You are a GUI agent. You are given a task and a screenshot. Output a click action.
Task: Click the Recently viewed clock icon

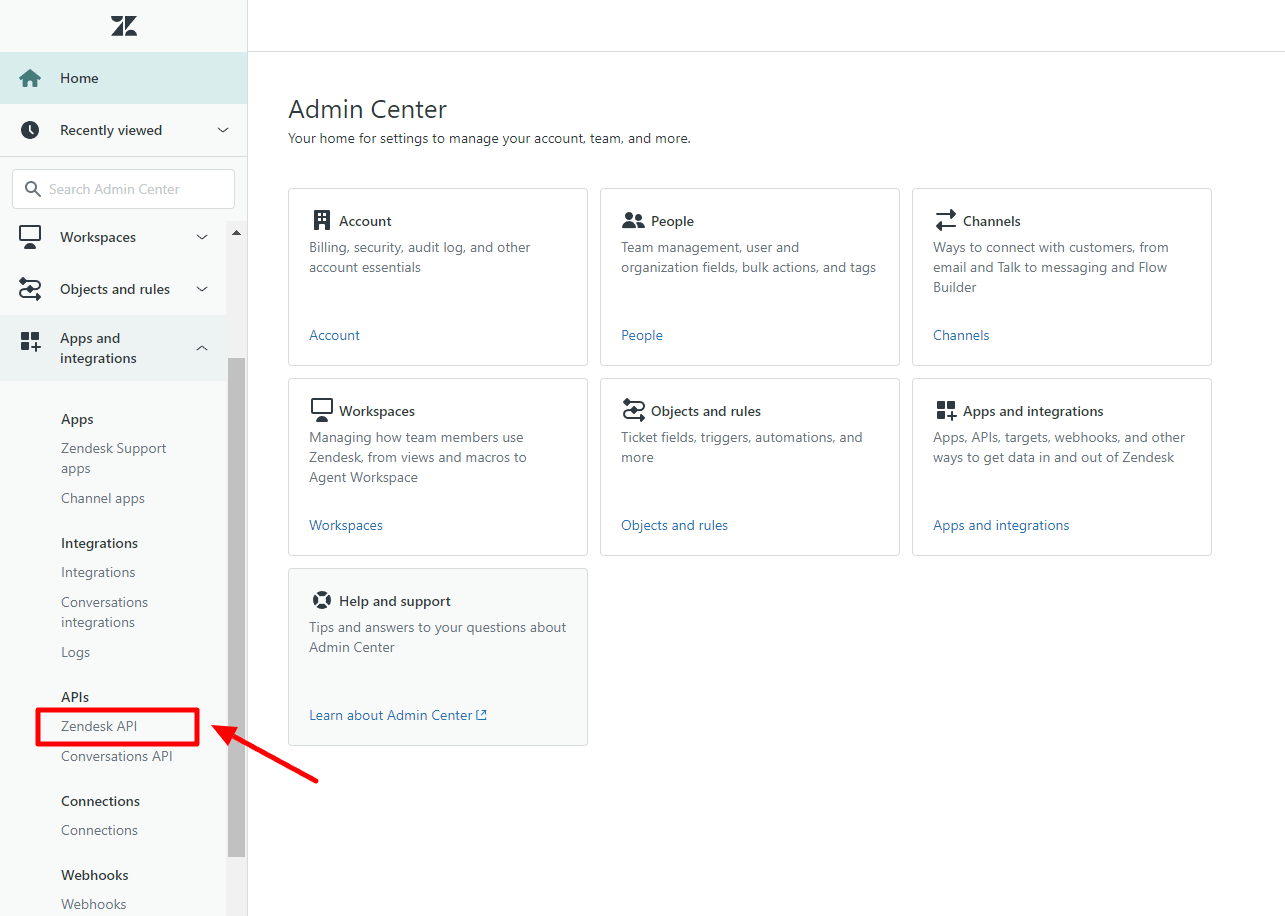[30, 130]
